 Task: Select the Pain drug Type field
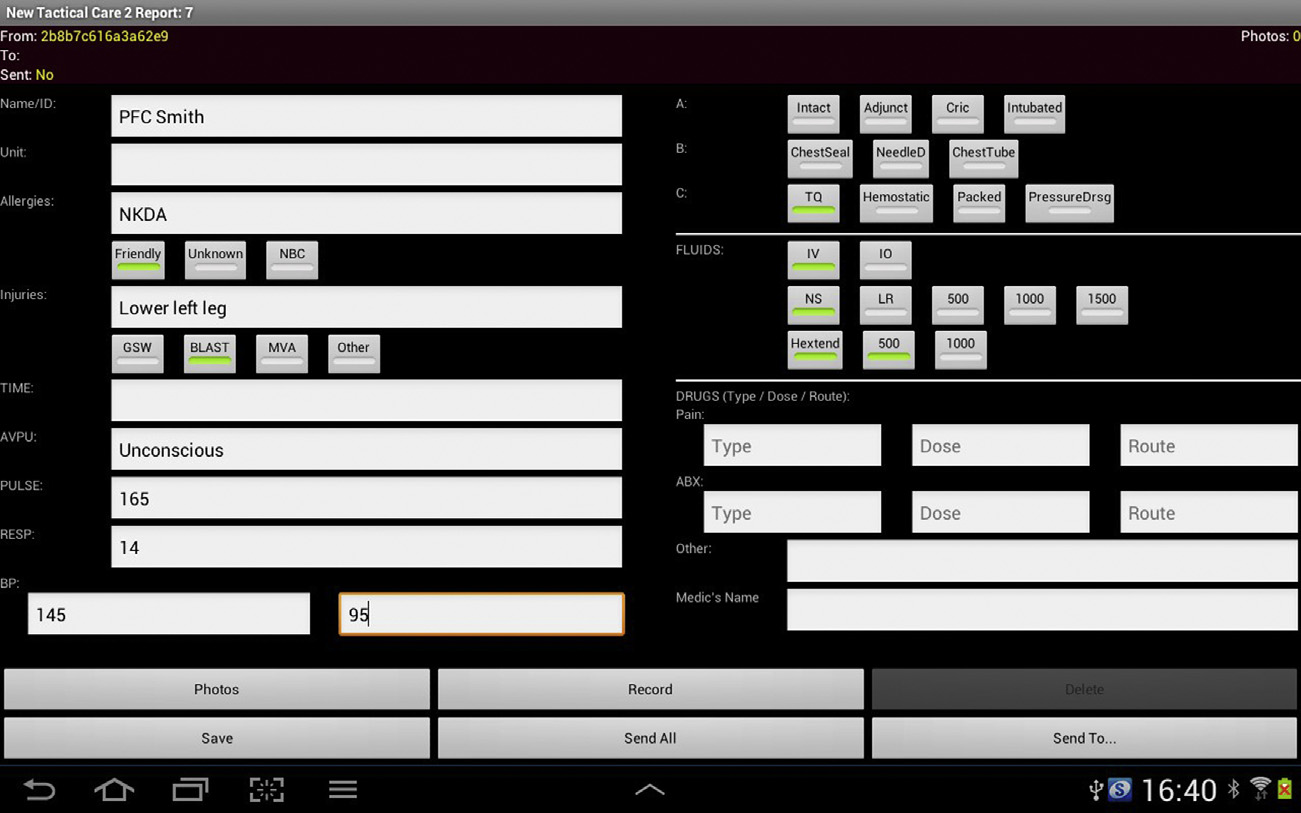tap(792, 446)
